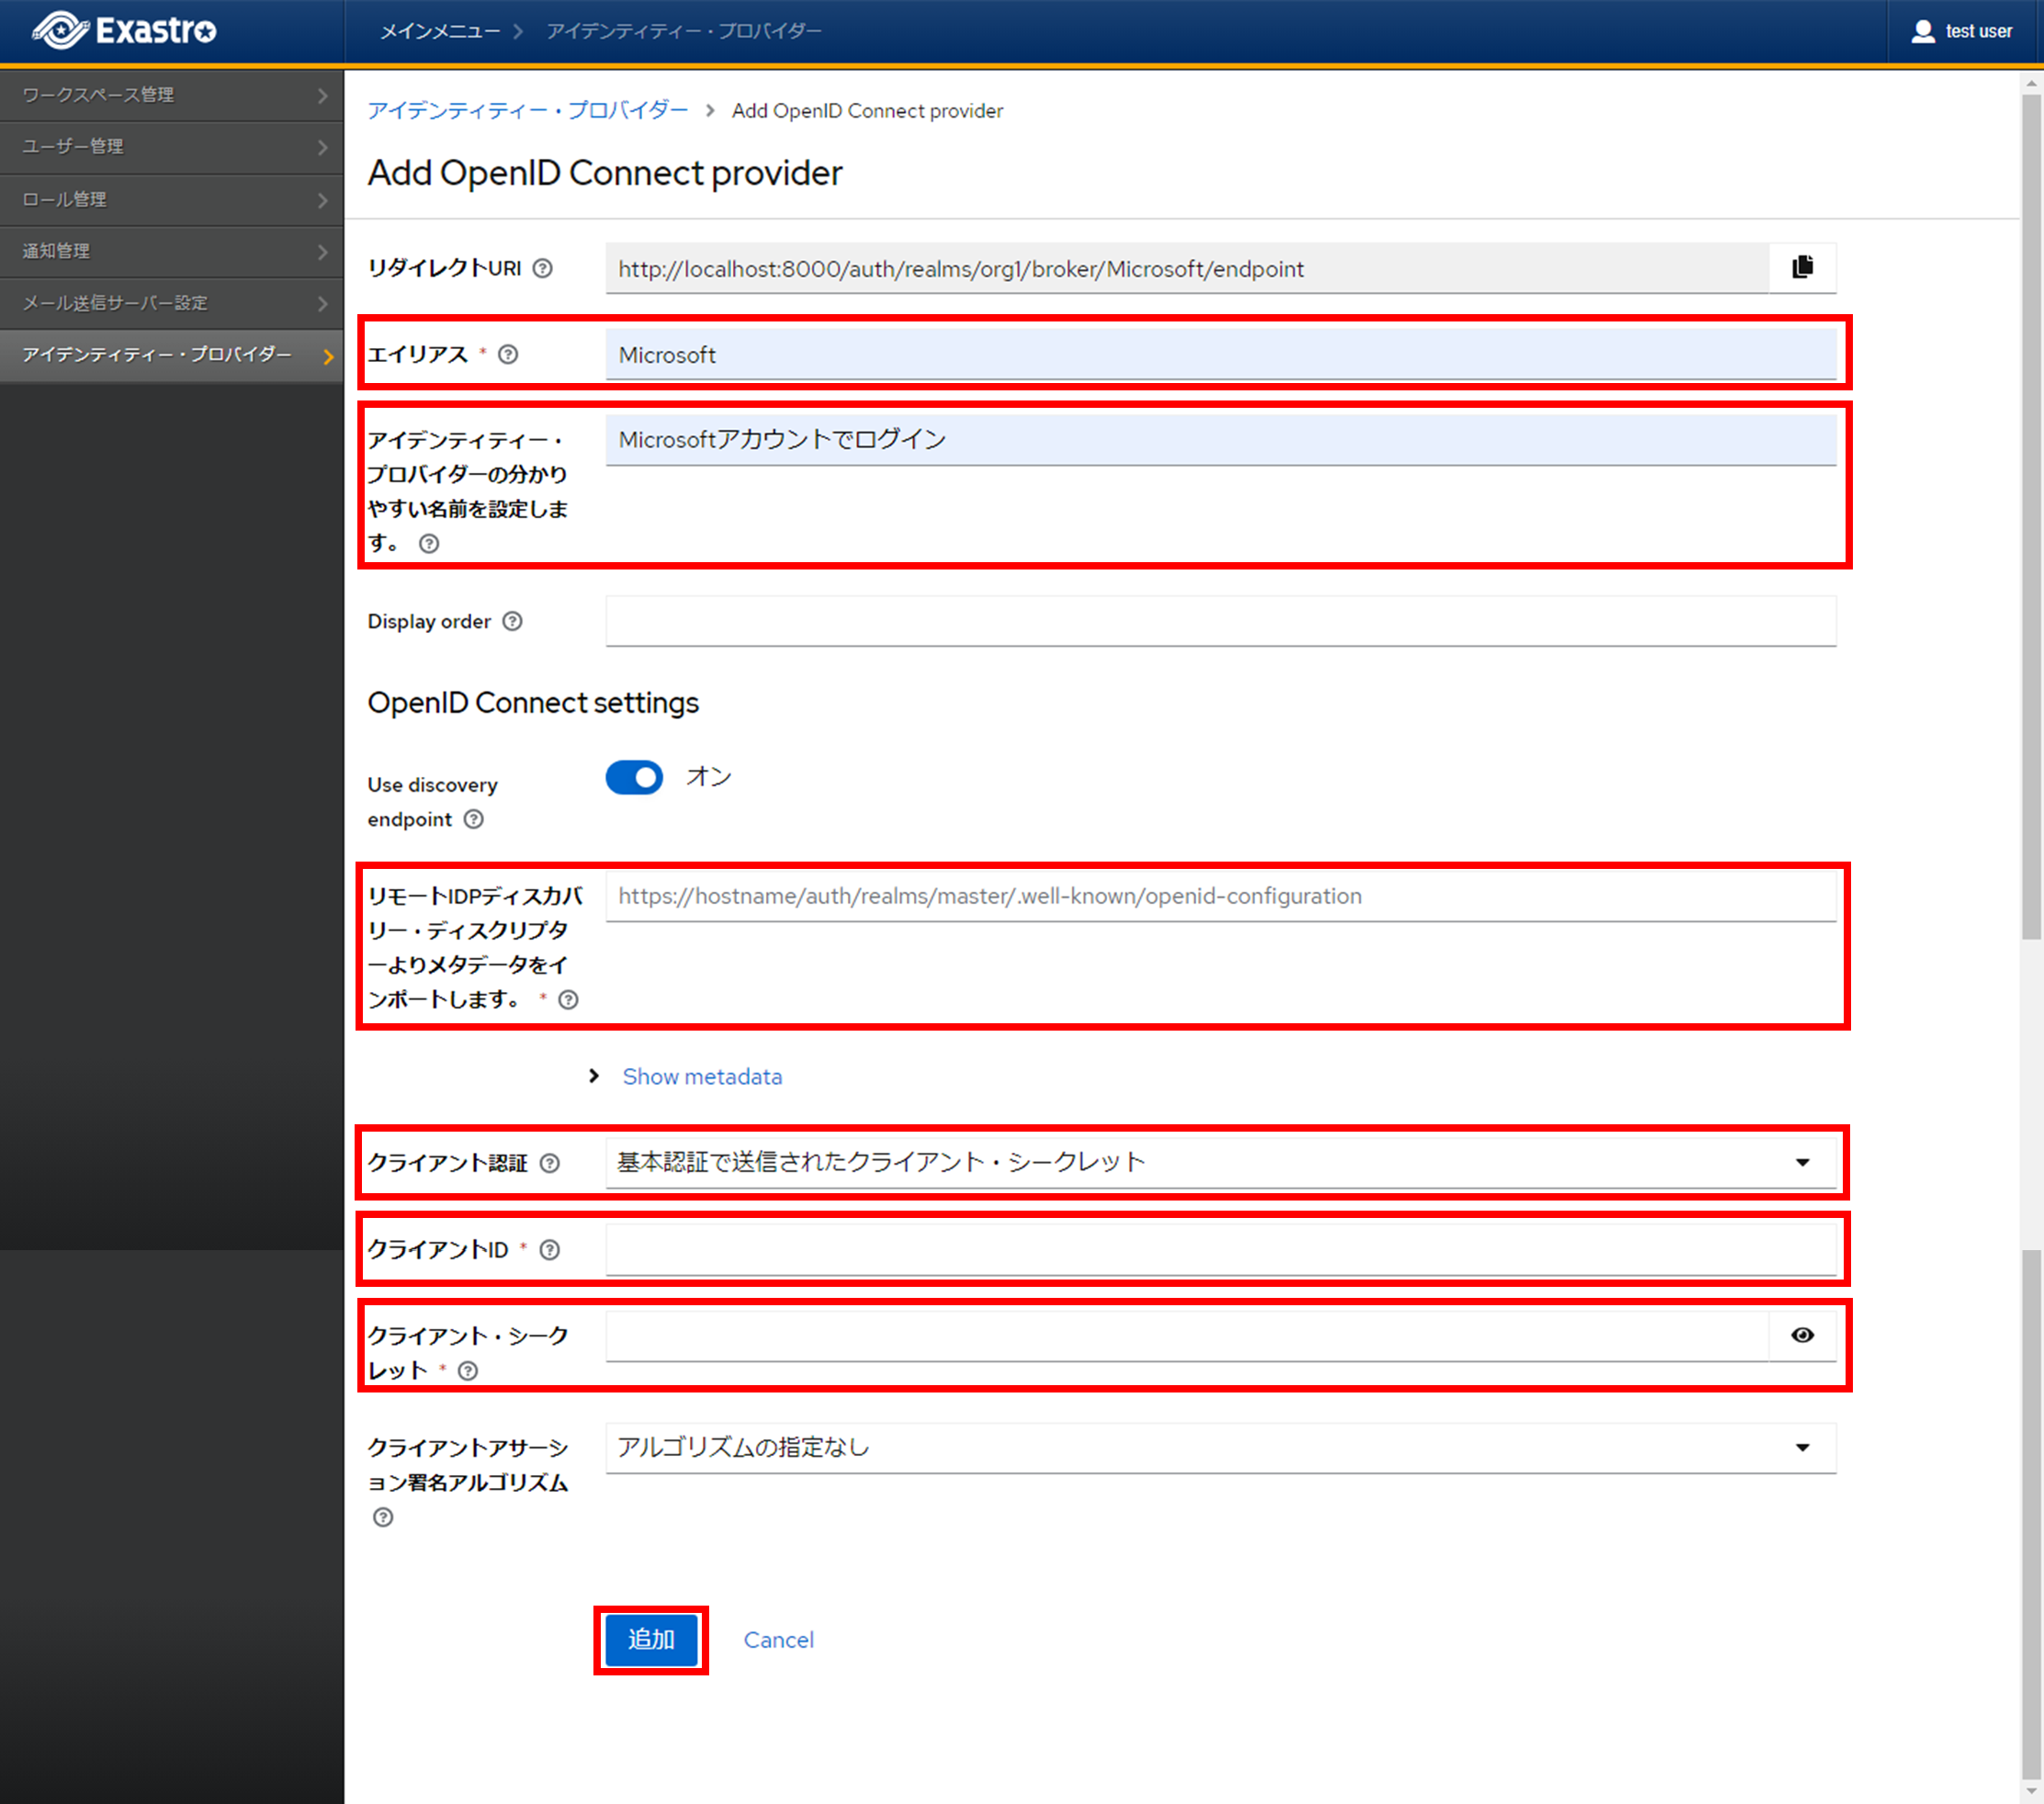Click help icon next to クライアント認証
The image size is (2044, 1804).
point(550,1163)
